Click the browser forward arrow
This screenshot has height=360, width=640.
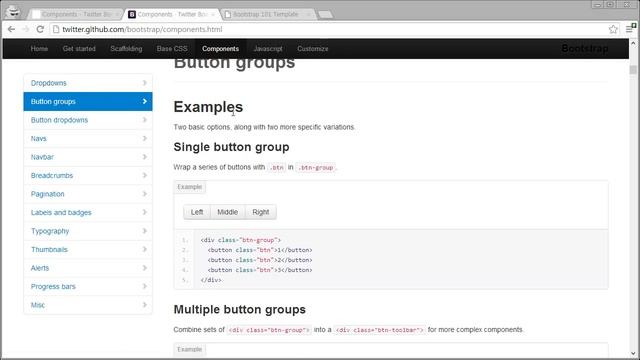[25, 29]
